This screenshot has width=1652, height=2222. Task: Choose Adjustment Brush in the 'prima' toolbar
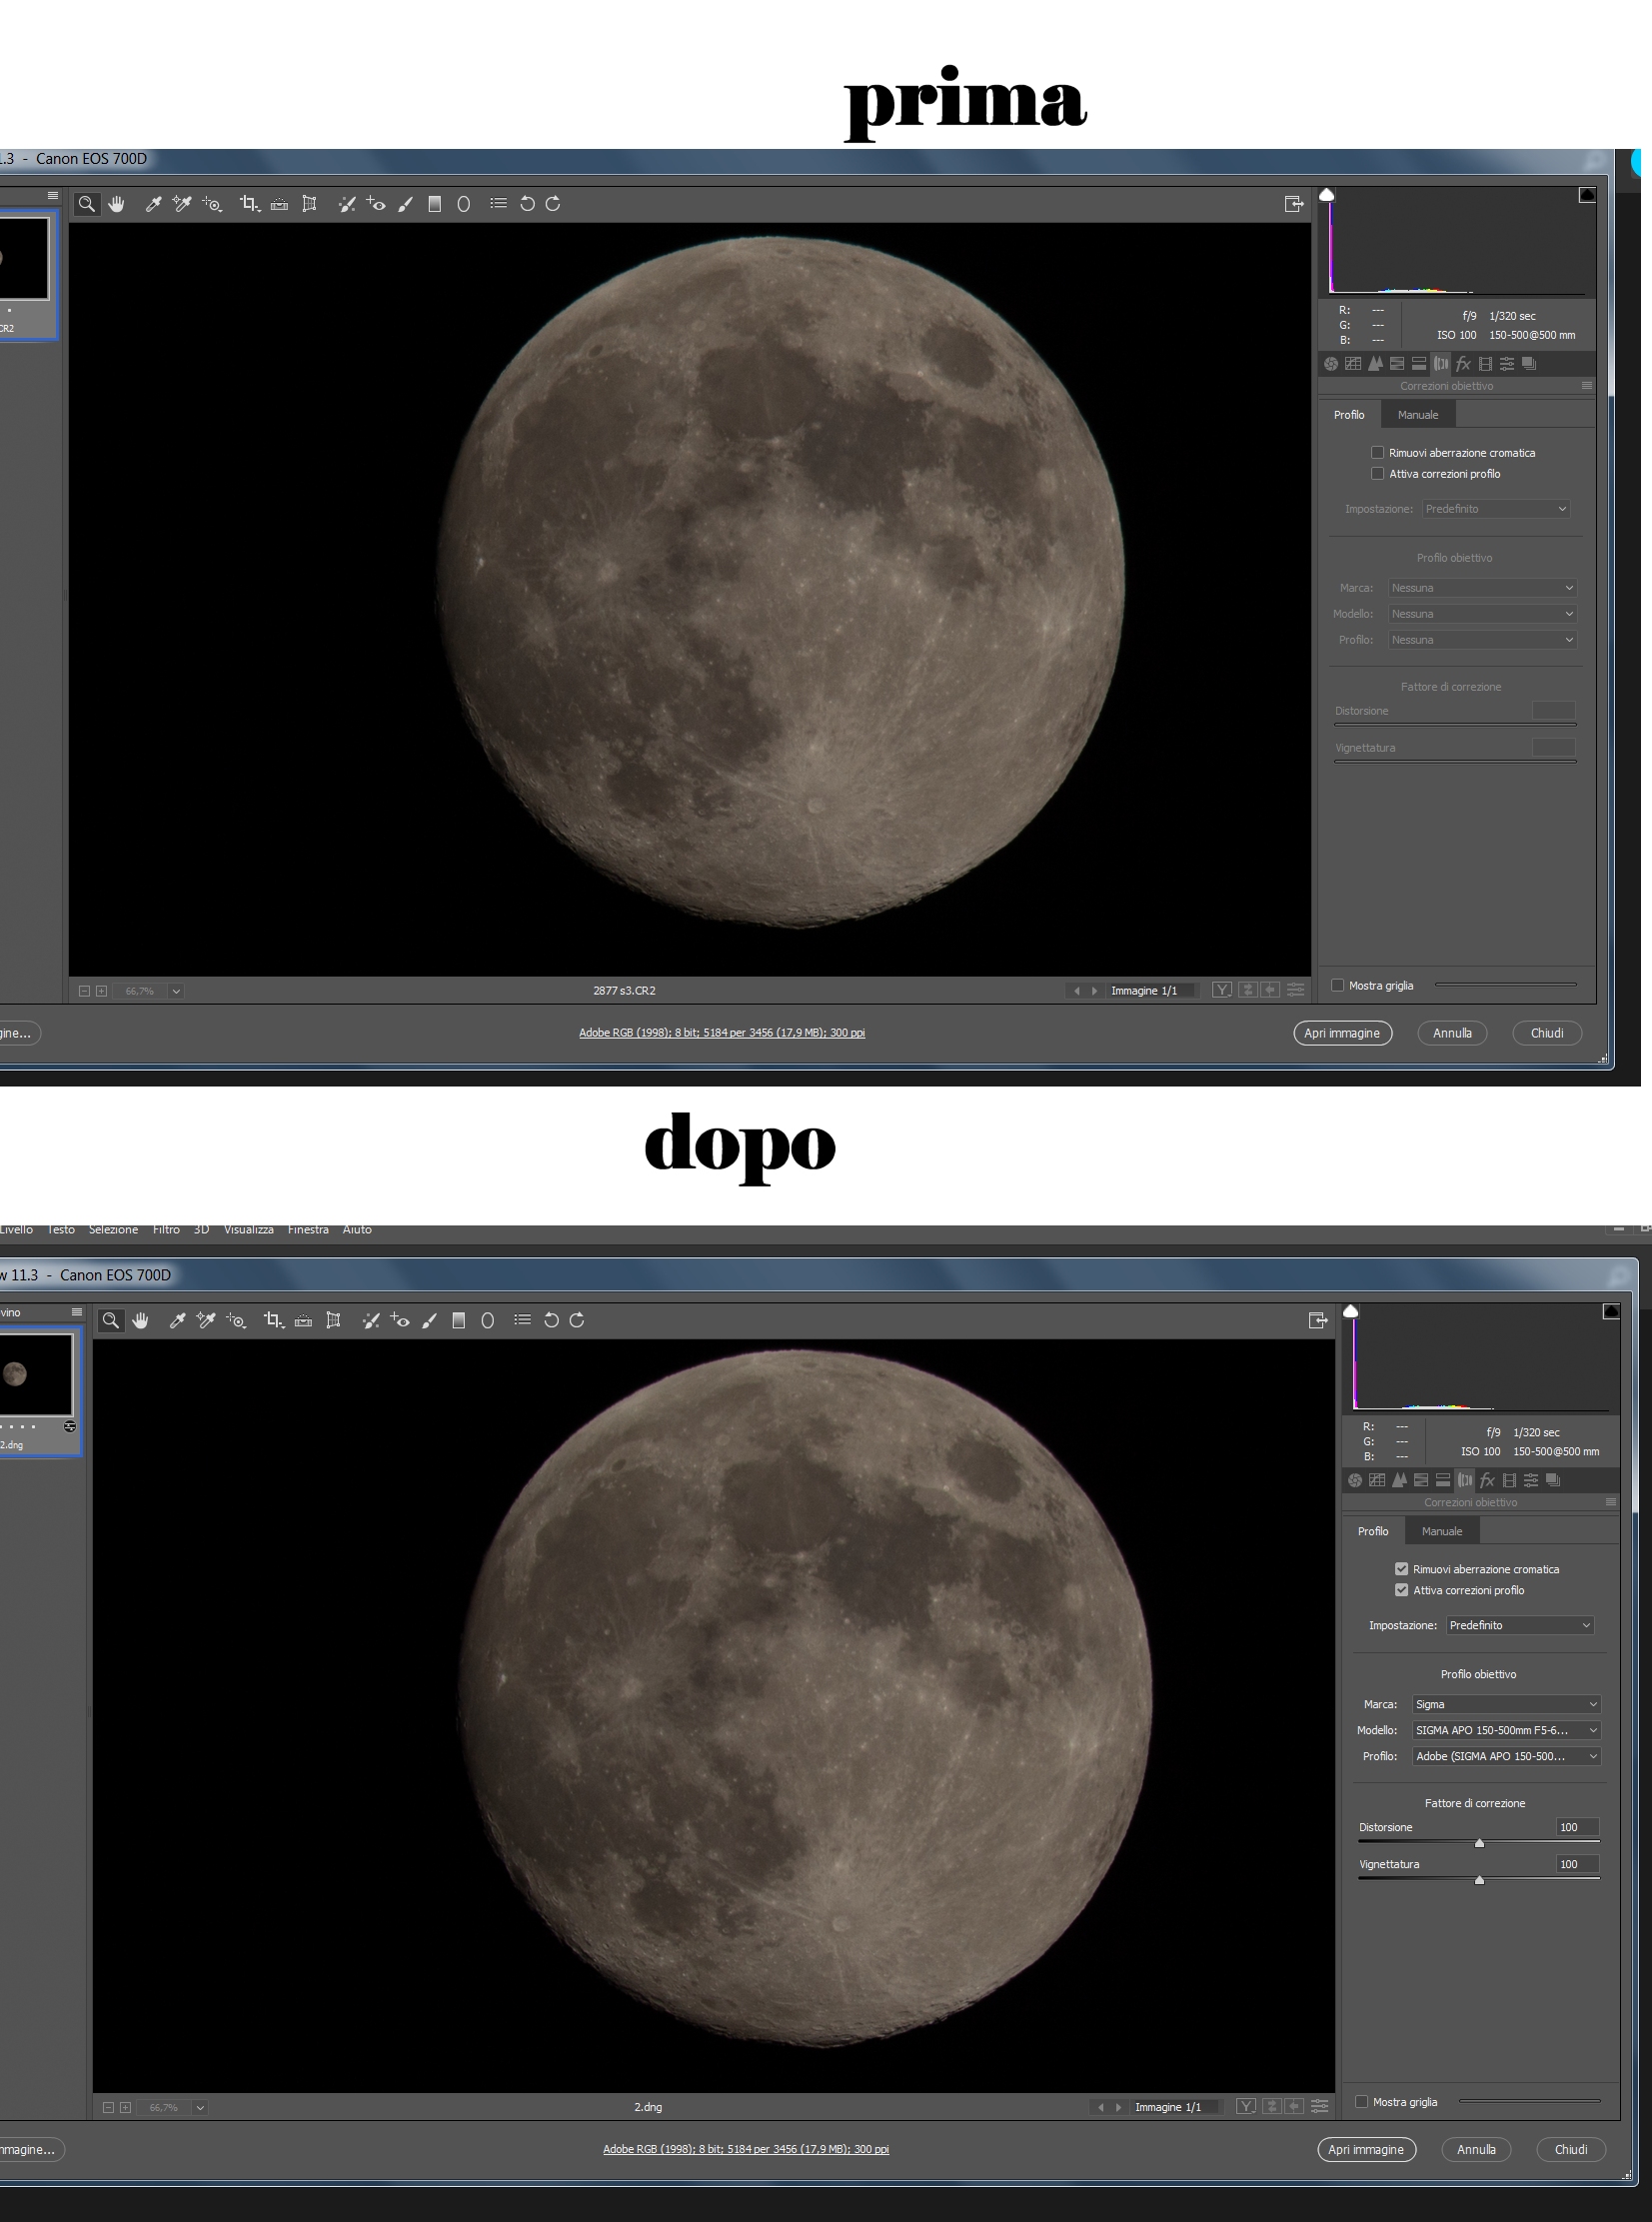pyautogui.click(x=405, y=204)
